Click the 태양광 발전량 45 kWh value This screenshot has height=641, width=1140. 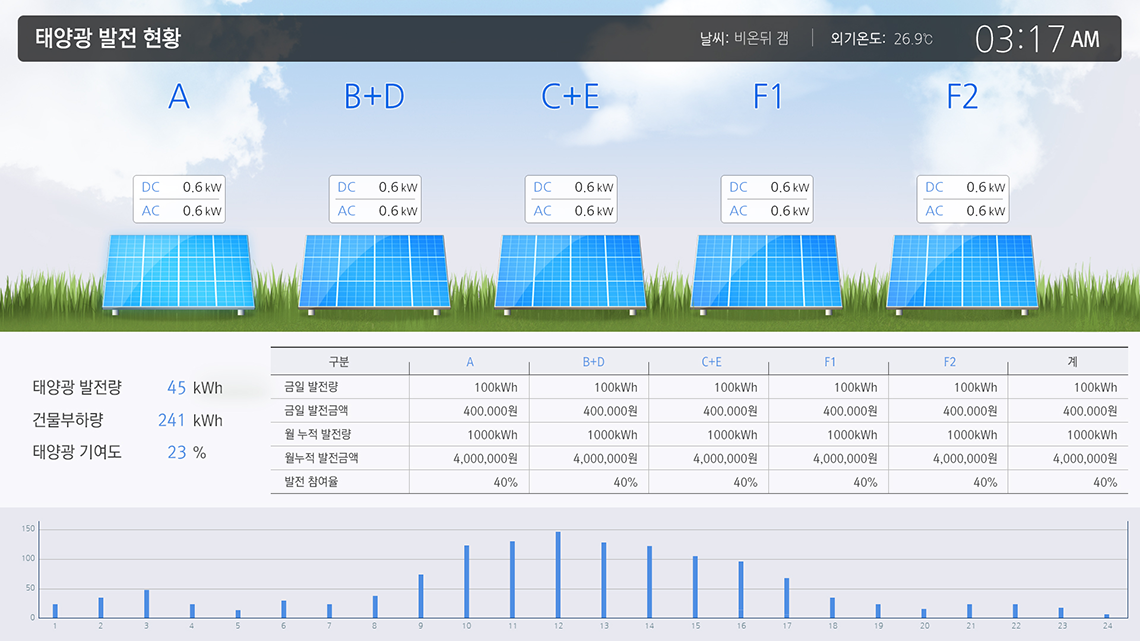tap(195, 388)
